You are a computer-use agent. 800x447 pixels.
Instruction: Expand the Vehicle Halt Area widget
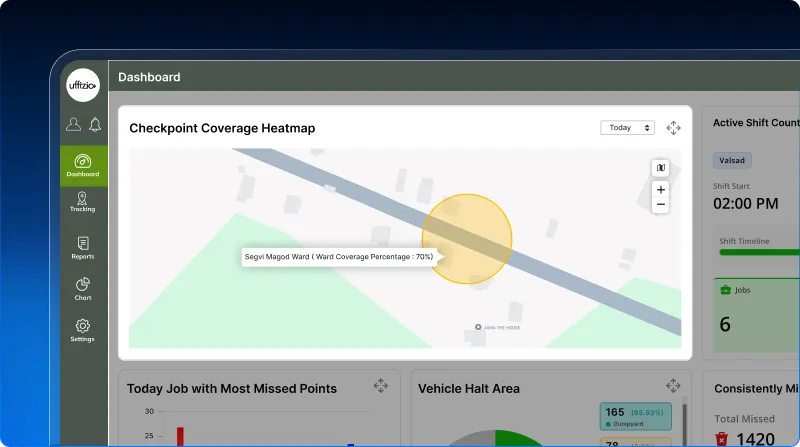[673, 386]
